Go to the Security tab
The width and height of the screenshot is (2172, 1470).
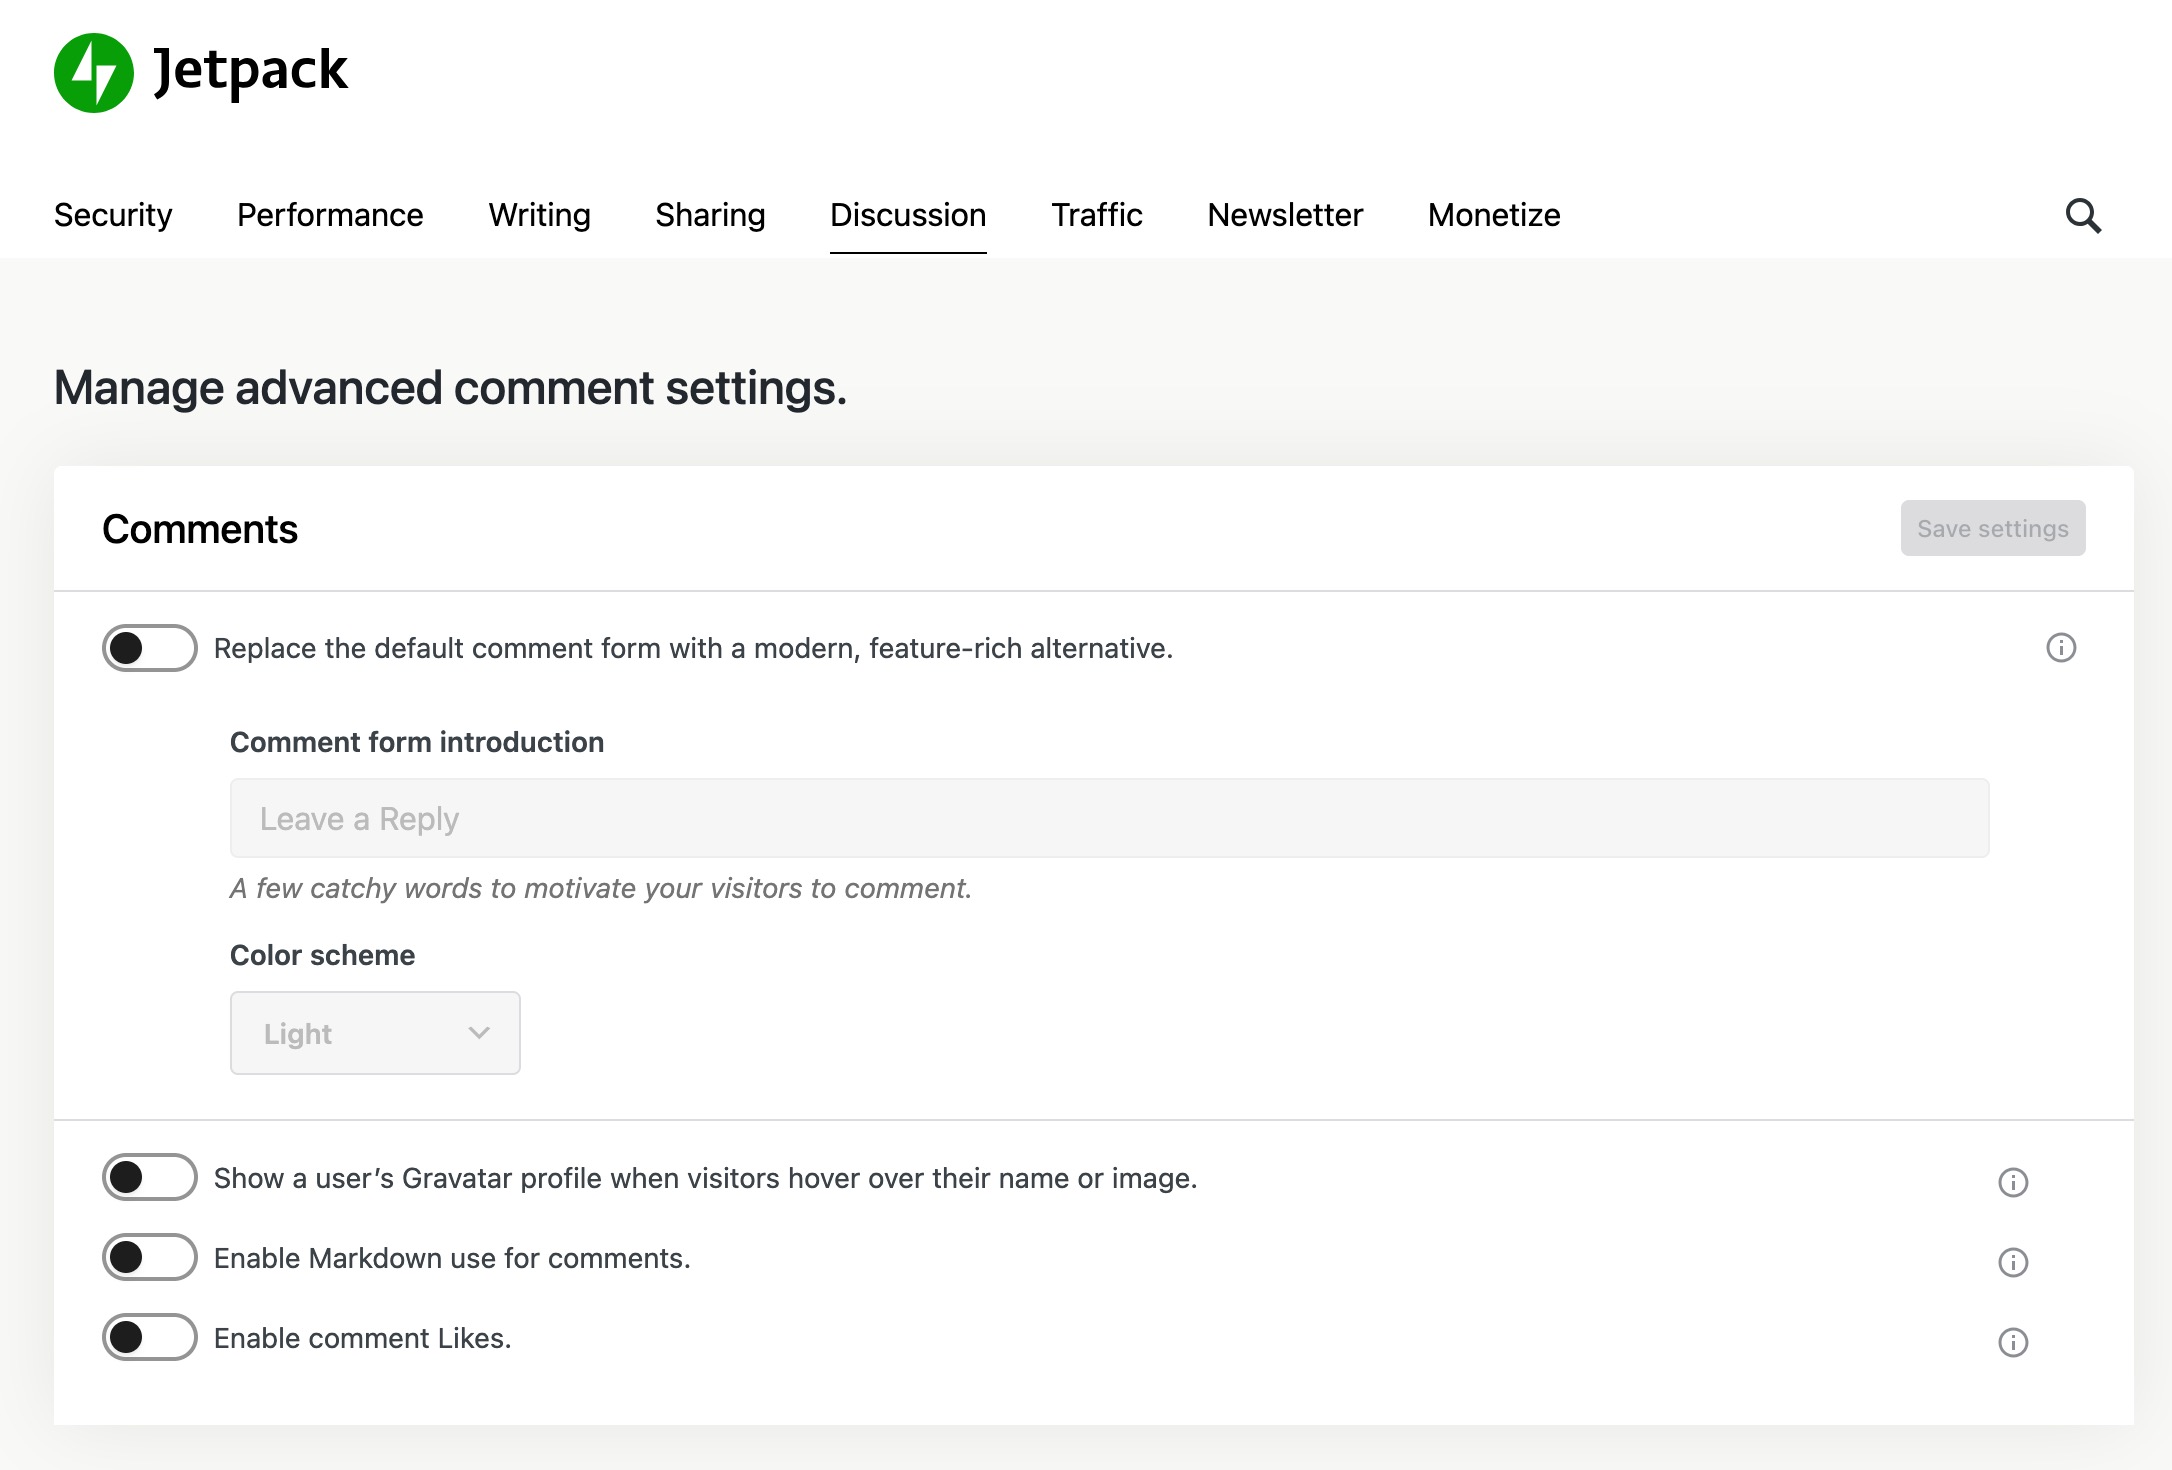pos(113,215)
